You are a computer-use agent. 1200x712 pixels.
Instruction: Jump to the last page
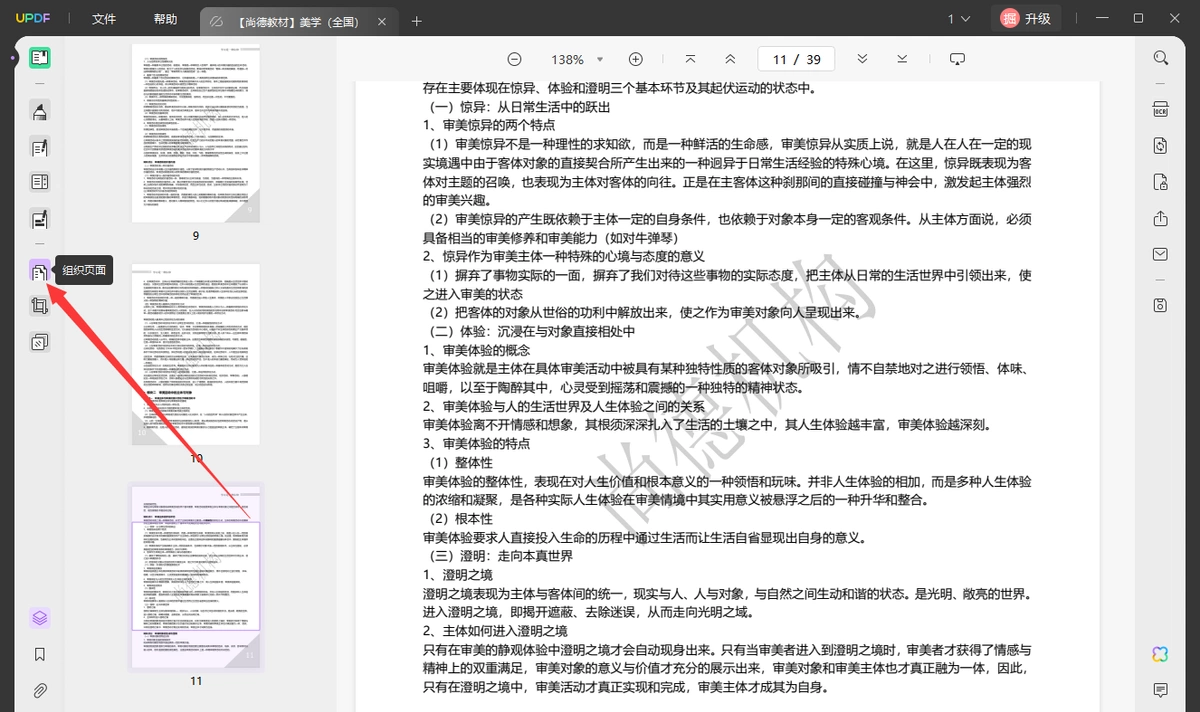tap(903, 59)
